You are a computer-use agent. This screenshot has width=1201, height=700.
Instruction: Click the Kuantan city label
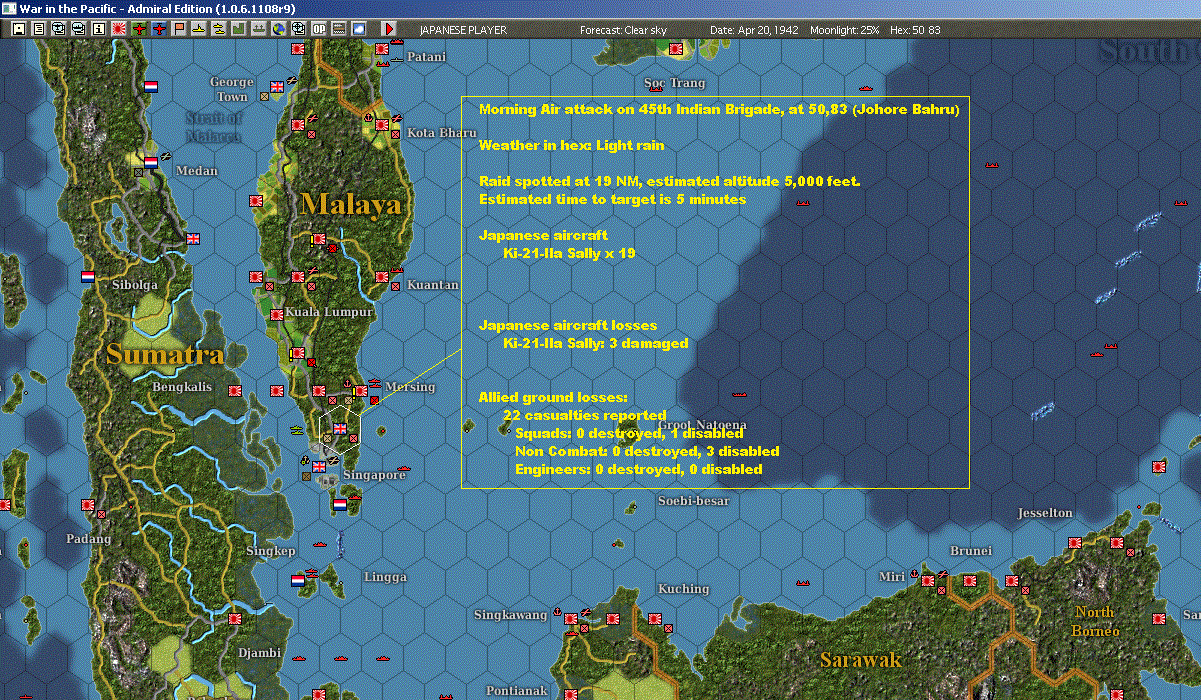(x=433, y=285)
